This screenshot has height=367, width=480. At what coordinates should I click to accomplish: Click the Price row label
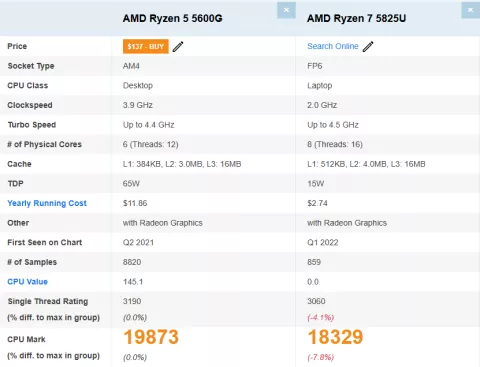click(x=17, y=46)
